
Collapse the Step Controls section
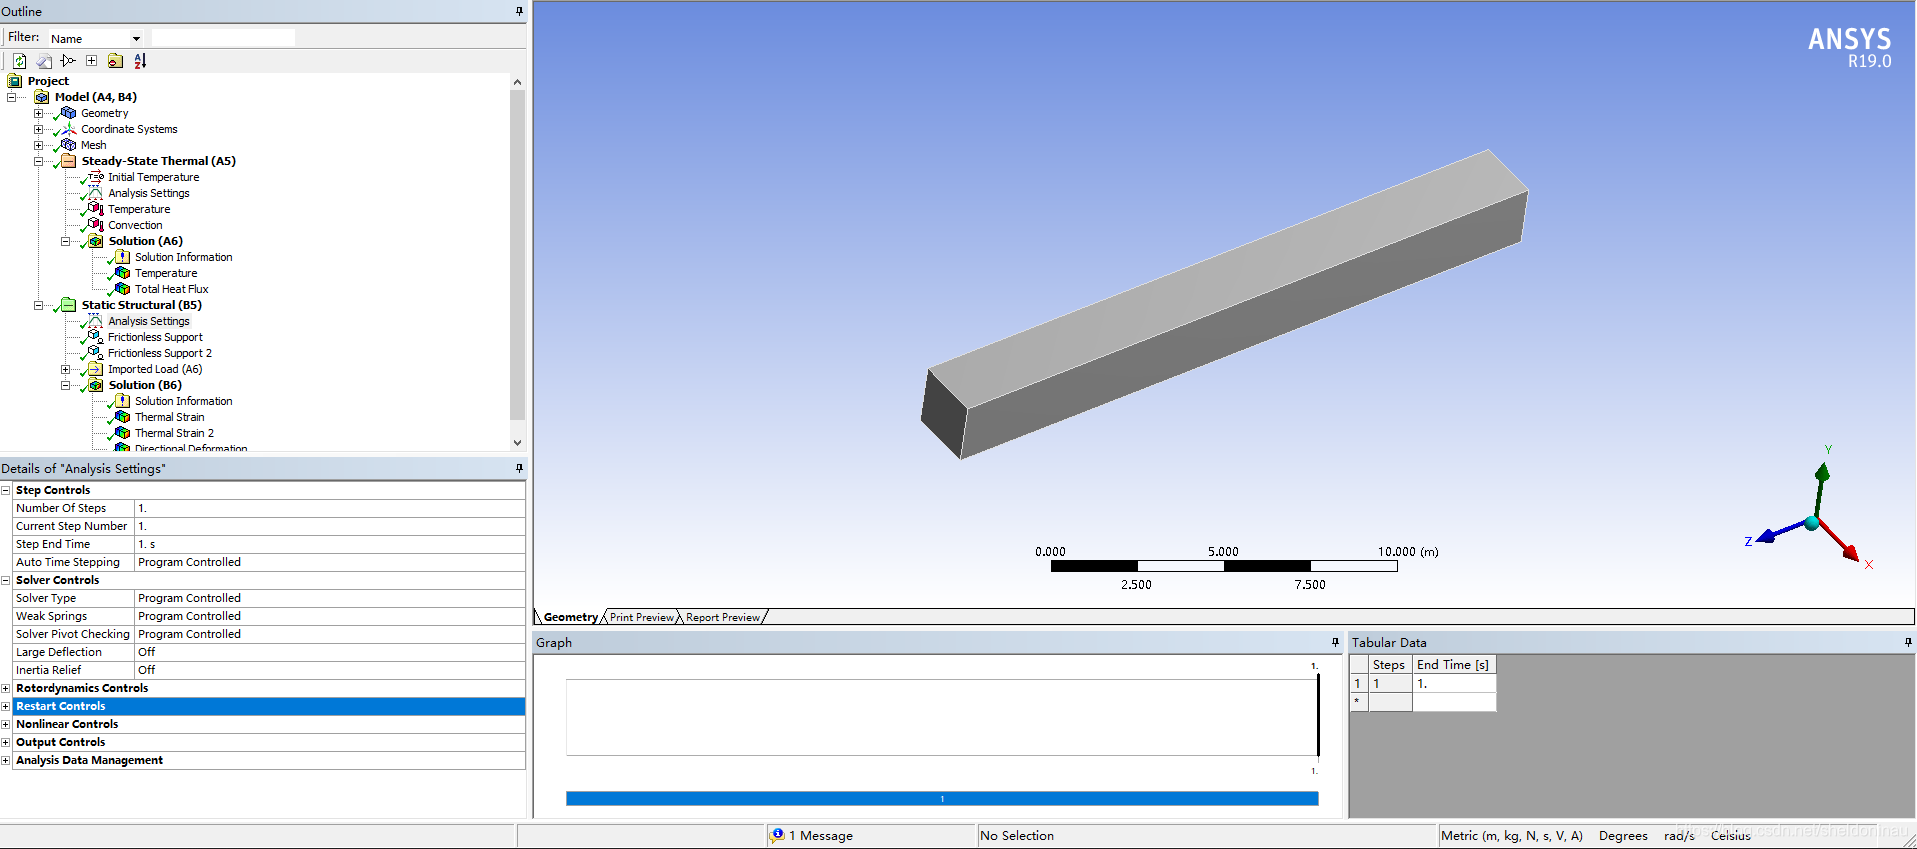coord(6,490)
